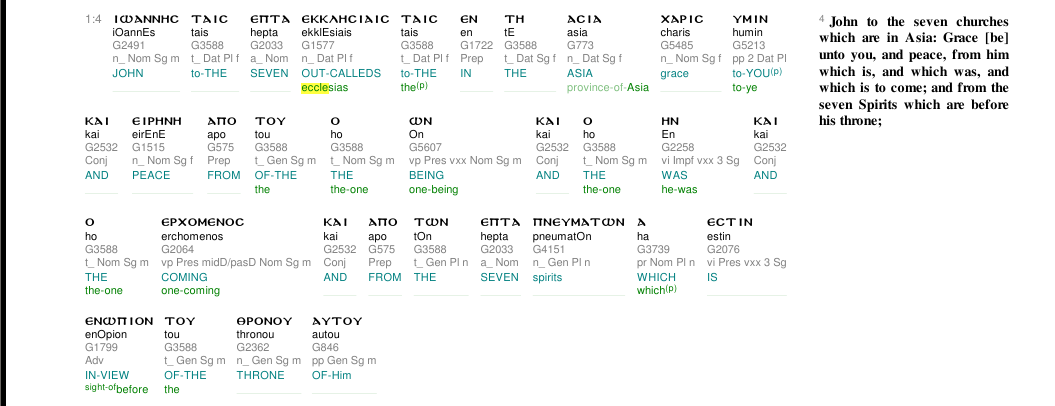The image size is (1055, 406).
Task: Select the transliteration erchomenos
Action: pos(192,237)
